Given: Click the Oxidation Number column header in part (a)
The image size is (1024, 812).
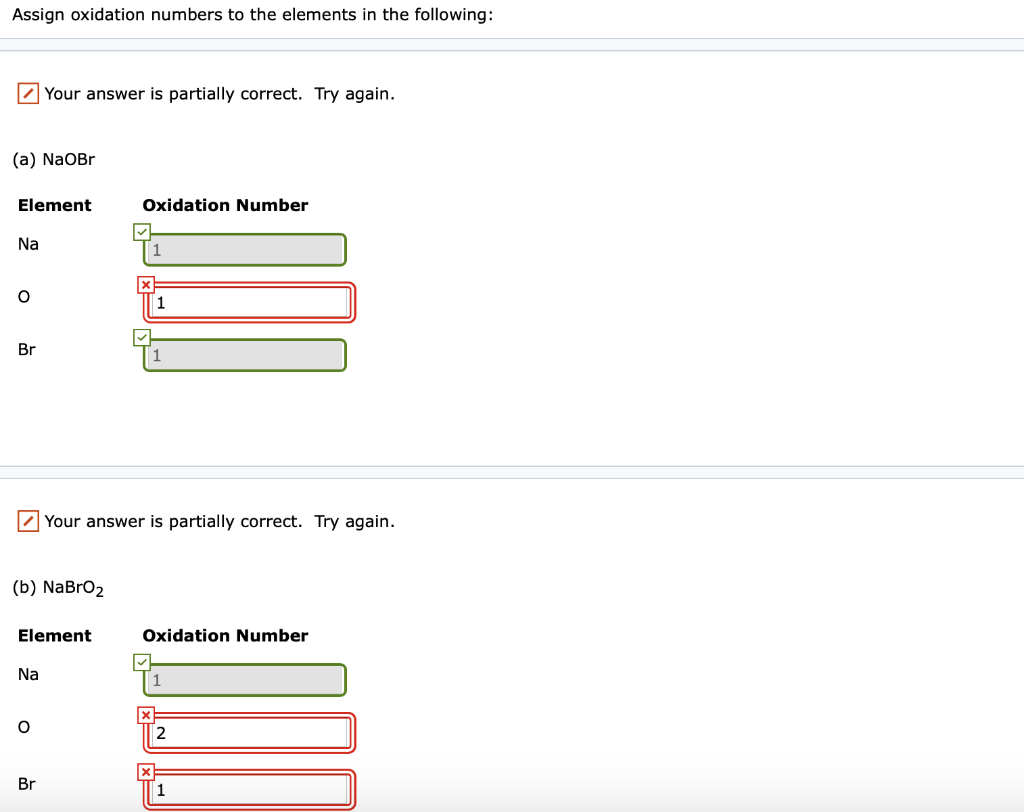Looking at the screenshot, I should pyautogui.click(x=225, y=205).
